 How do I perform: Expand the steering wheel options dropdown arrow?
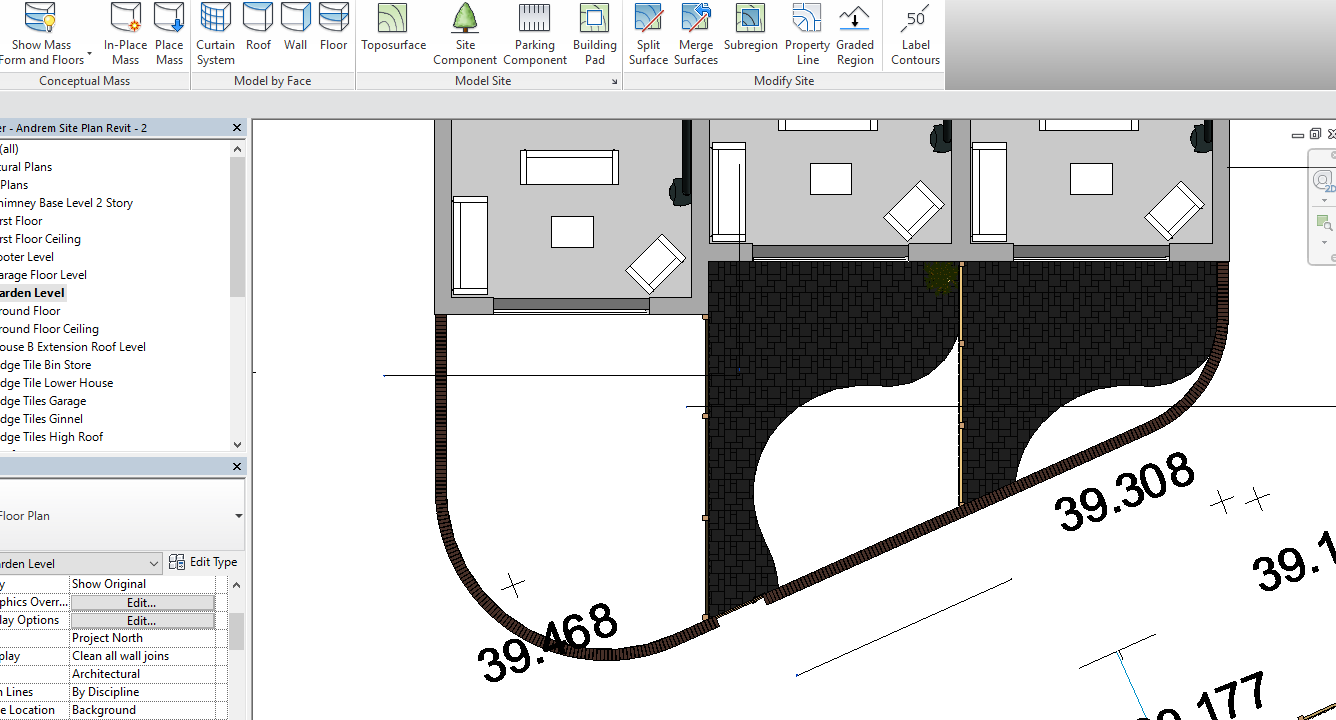[1325, 200]
